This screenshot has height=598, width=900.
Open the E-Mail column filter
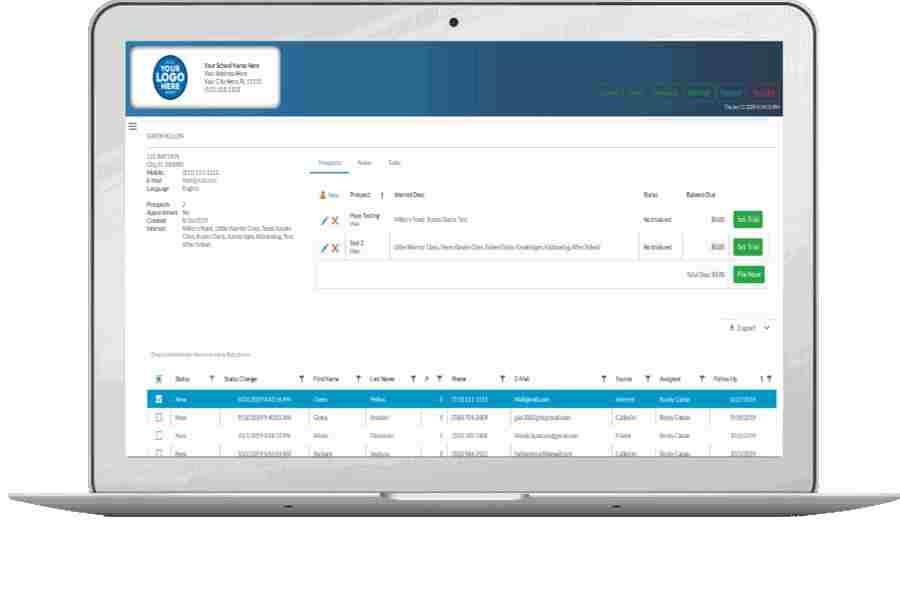(603, 379)
